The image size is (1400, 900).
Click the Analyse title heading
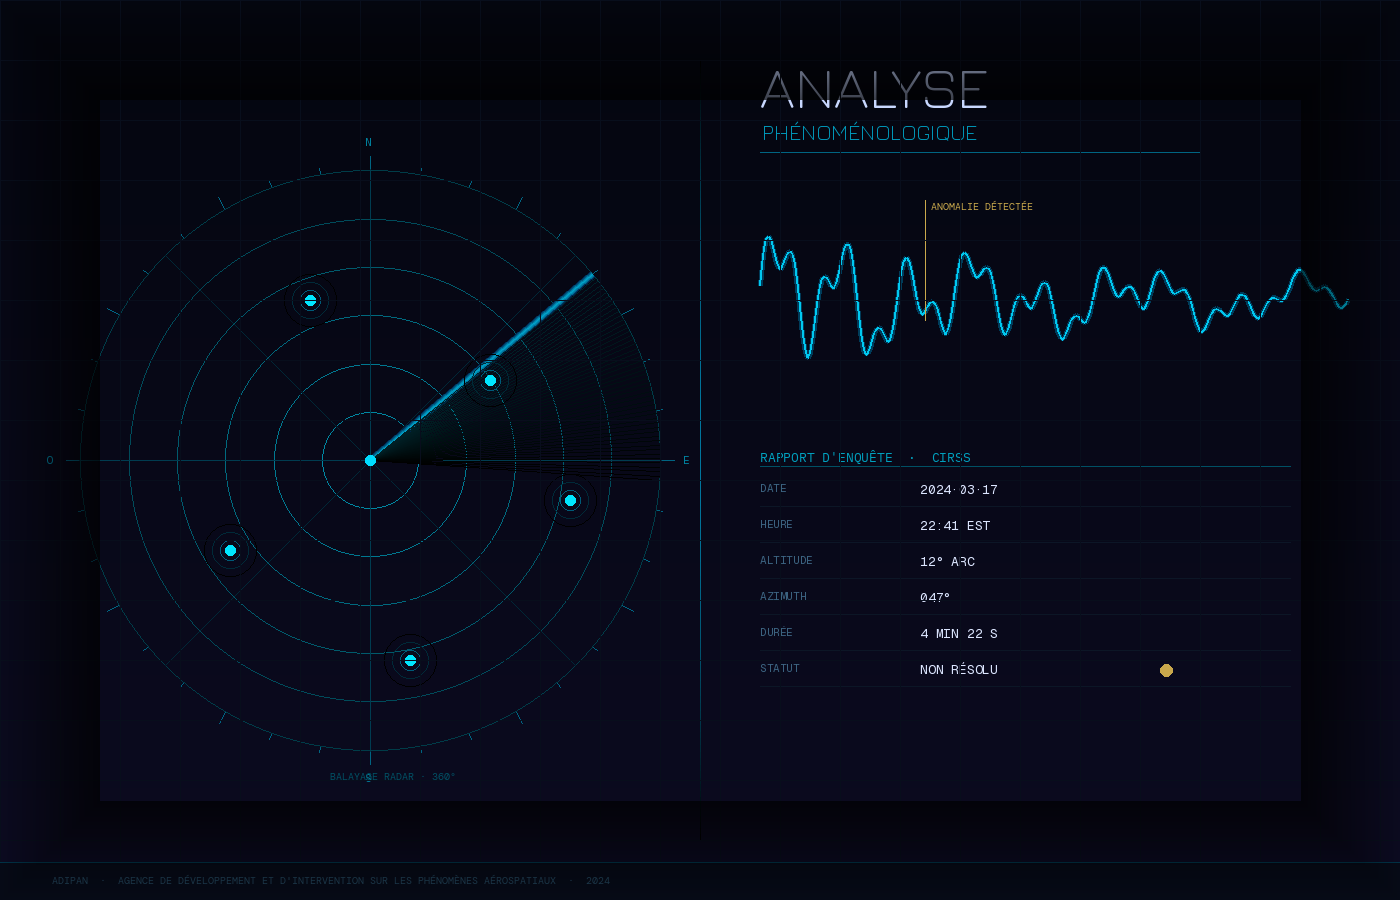point(874,90)
